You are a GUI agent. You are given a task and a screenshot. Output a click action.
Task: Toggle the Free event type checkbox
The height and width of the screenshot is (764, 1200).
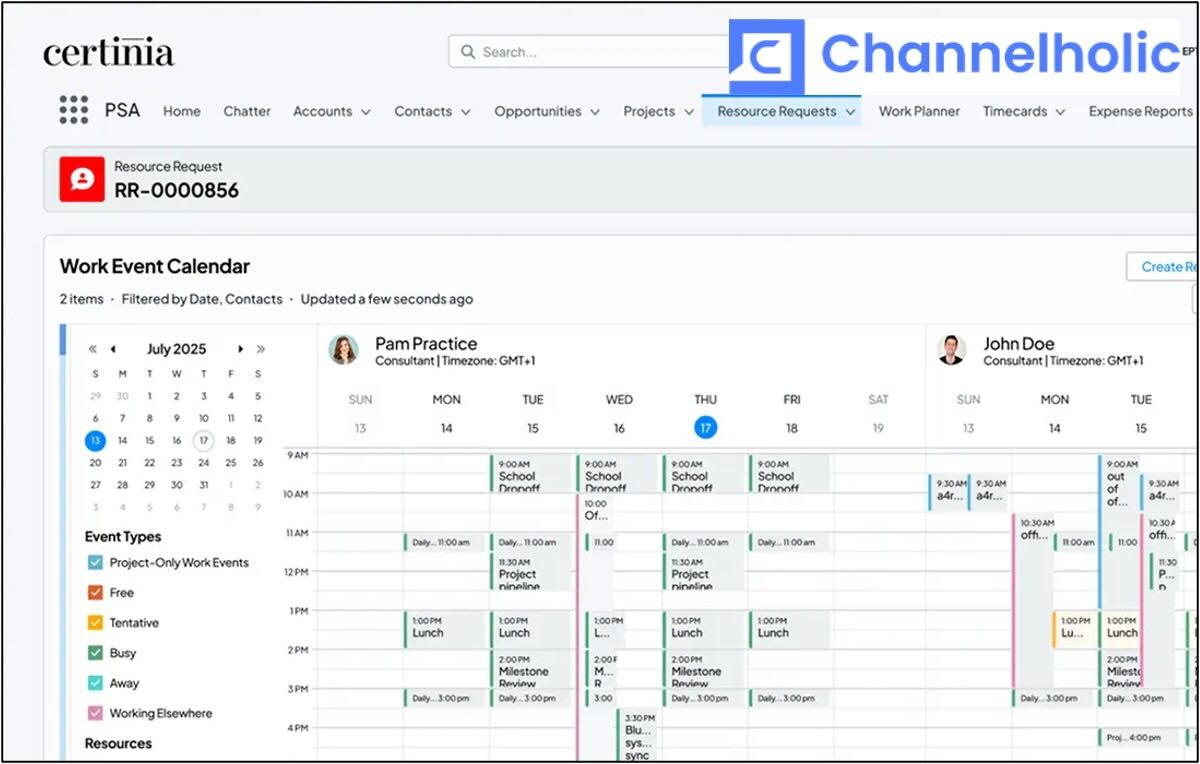coord(95,593)
